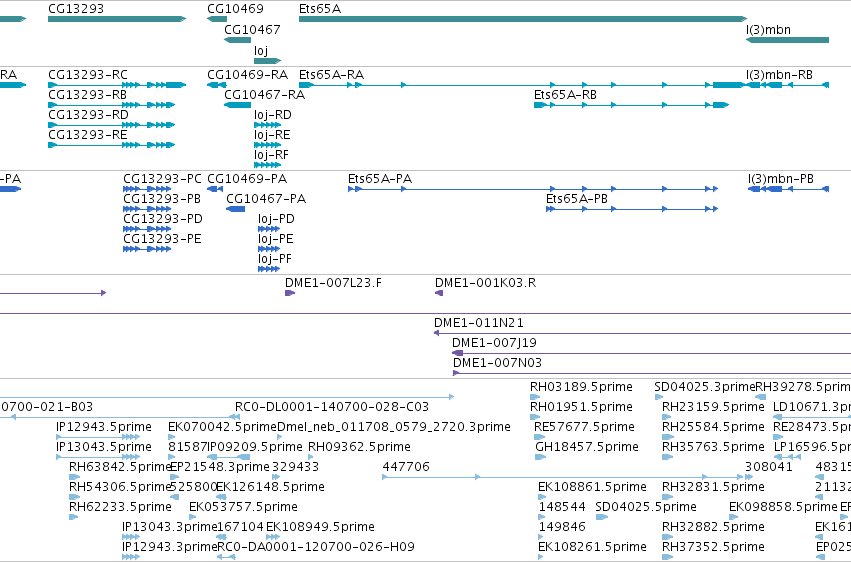Click protein loj-PF
851x562 pixels.
coord(275,259)
